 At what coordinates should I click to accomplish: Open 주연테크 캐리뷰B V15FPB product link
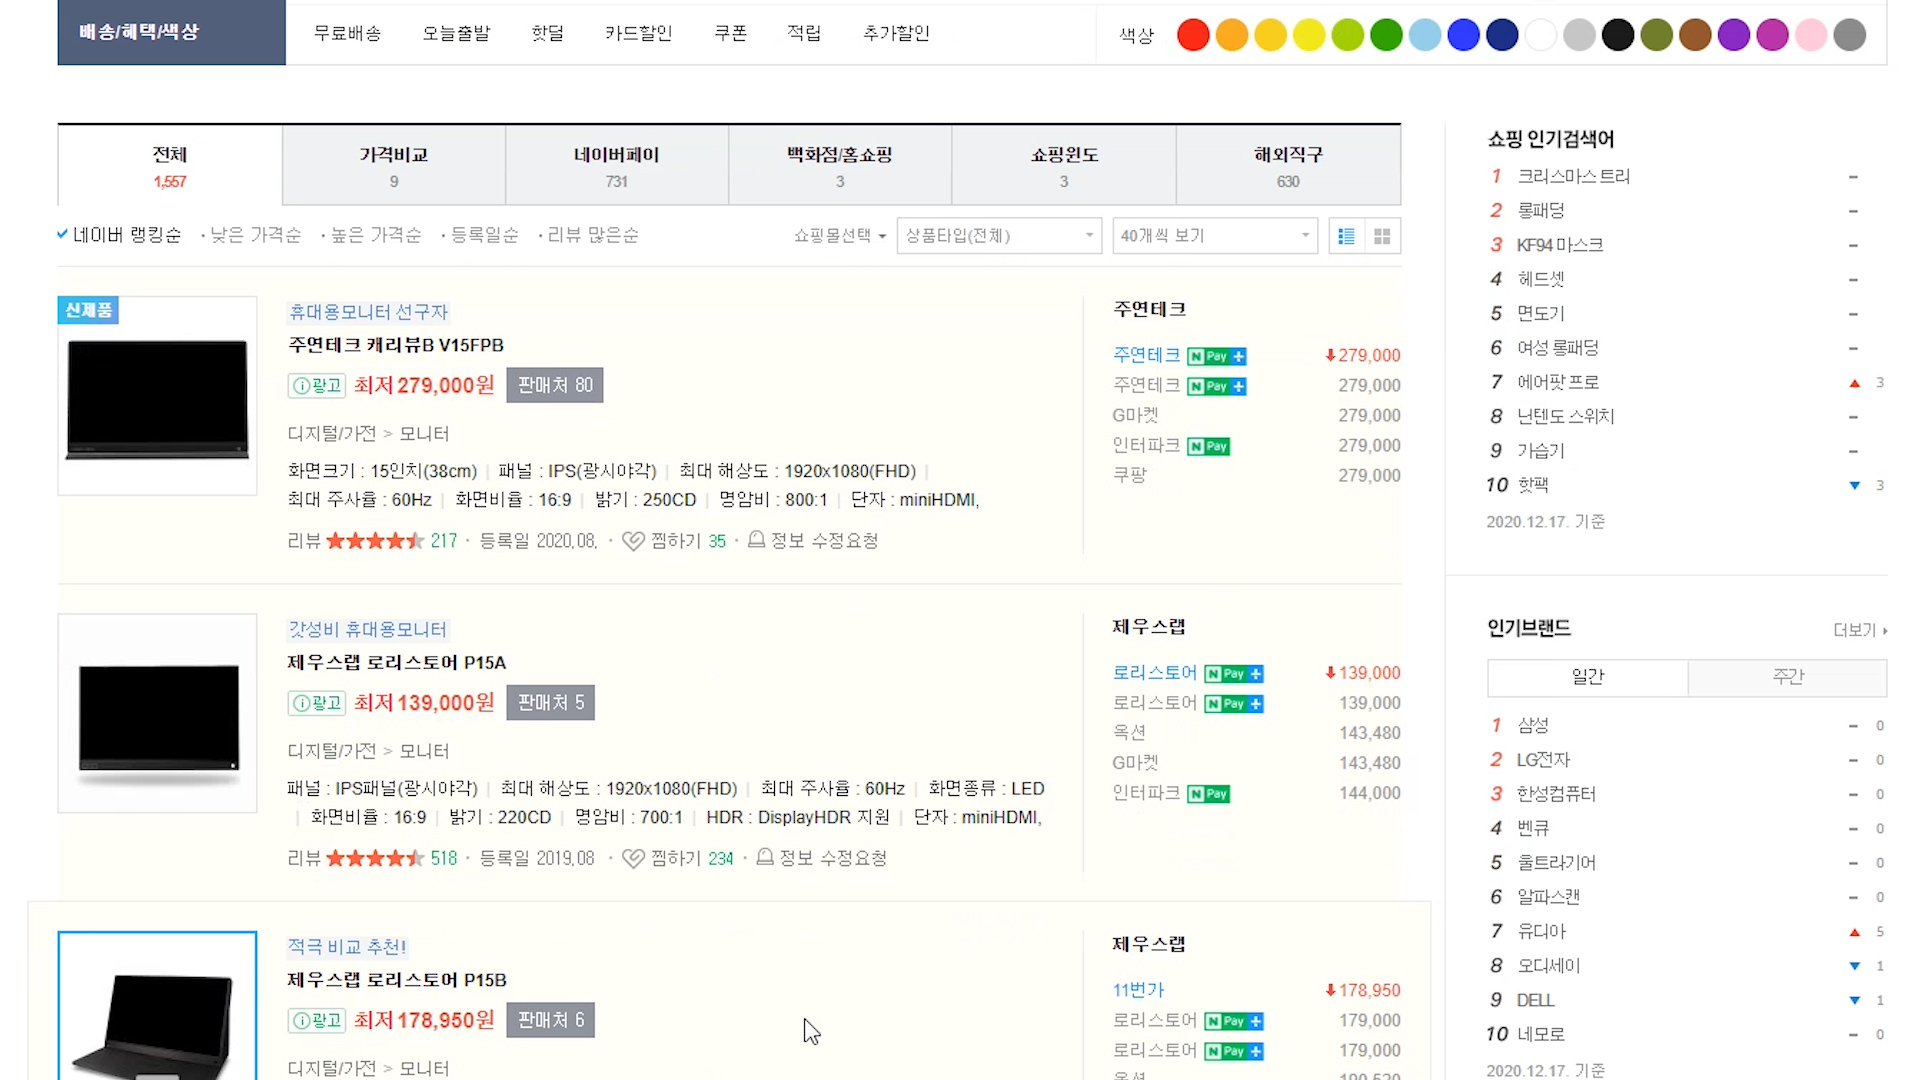[x=396, y=345]
